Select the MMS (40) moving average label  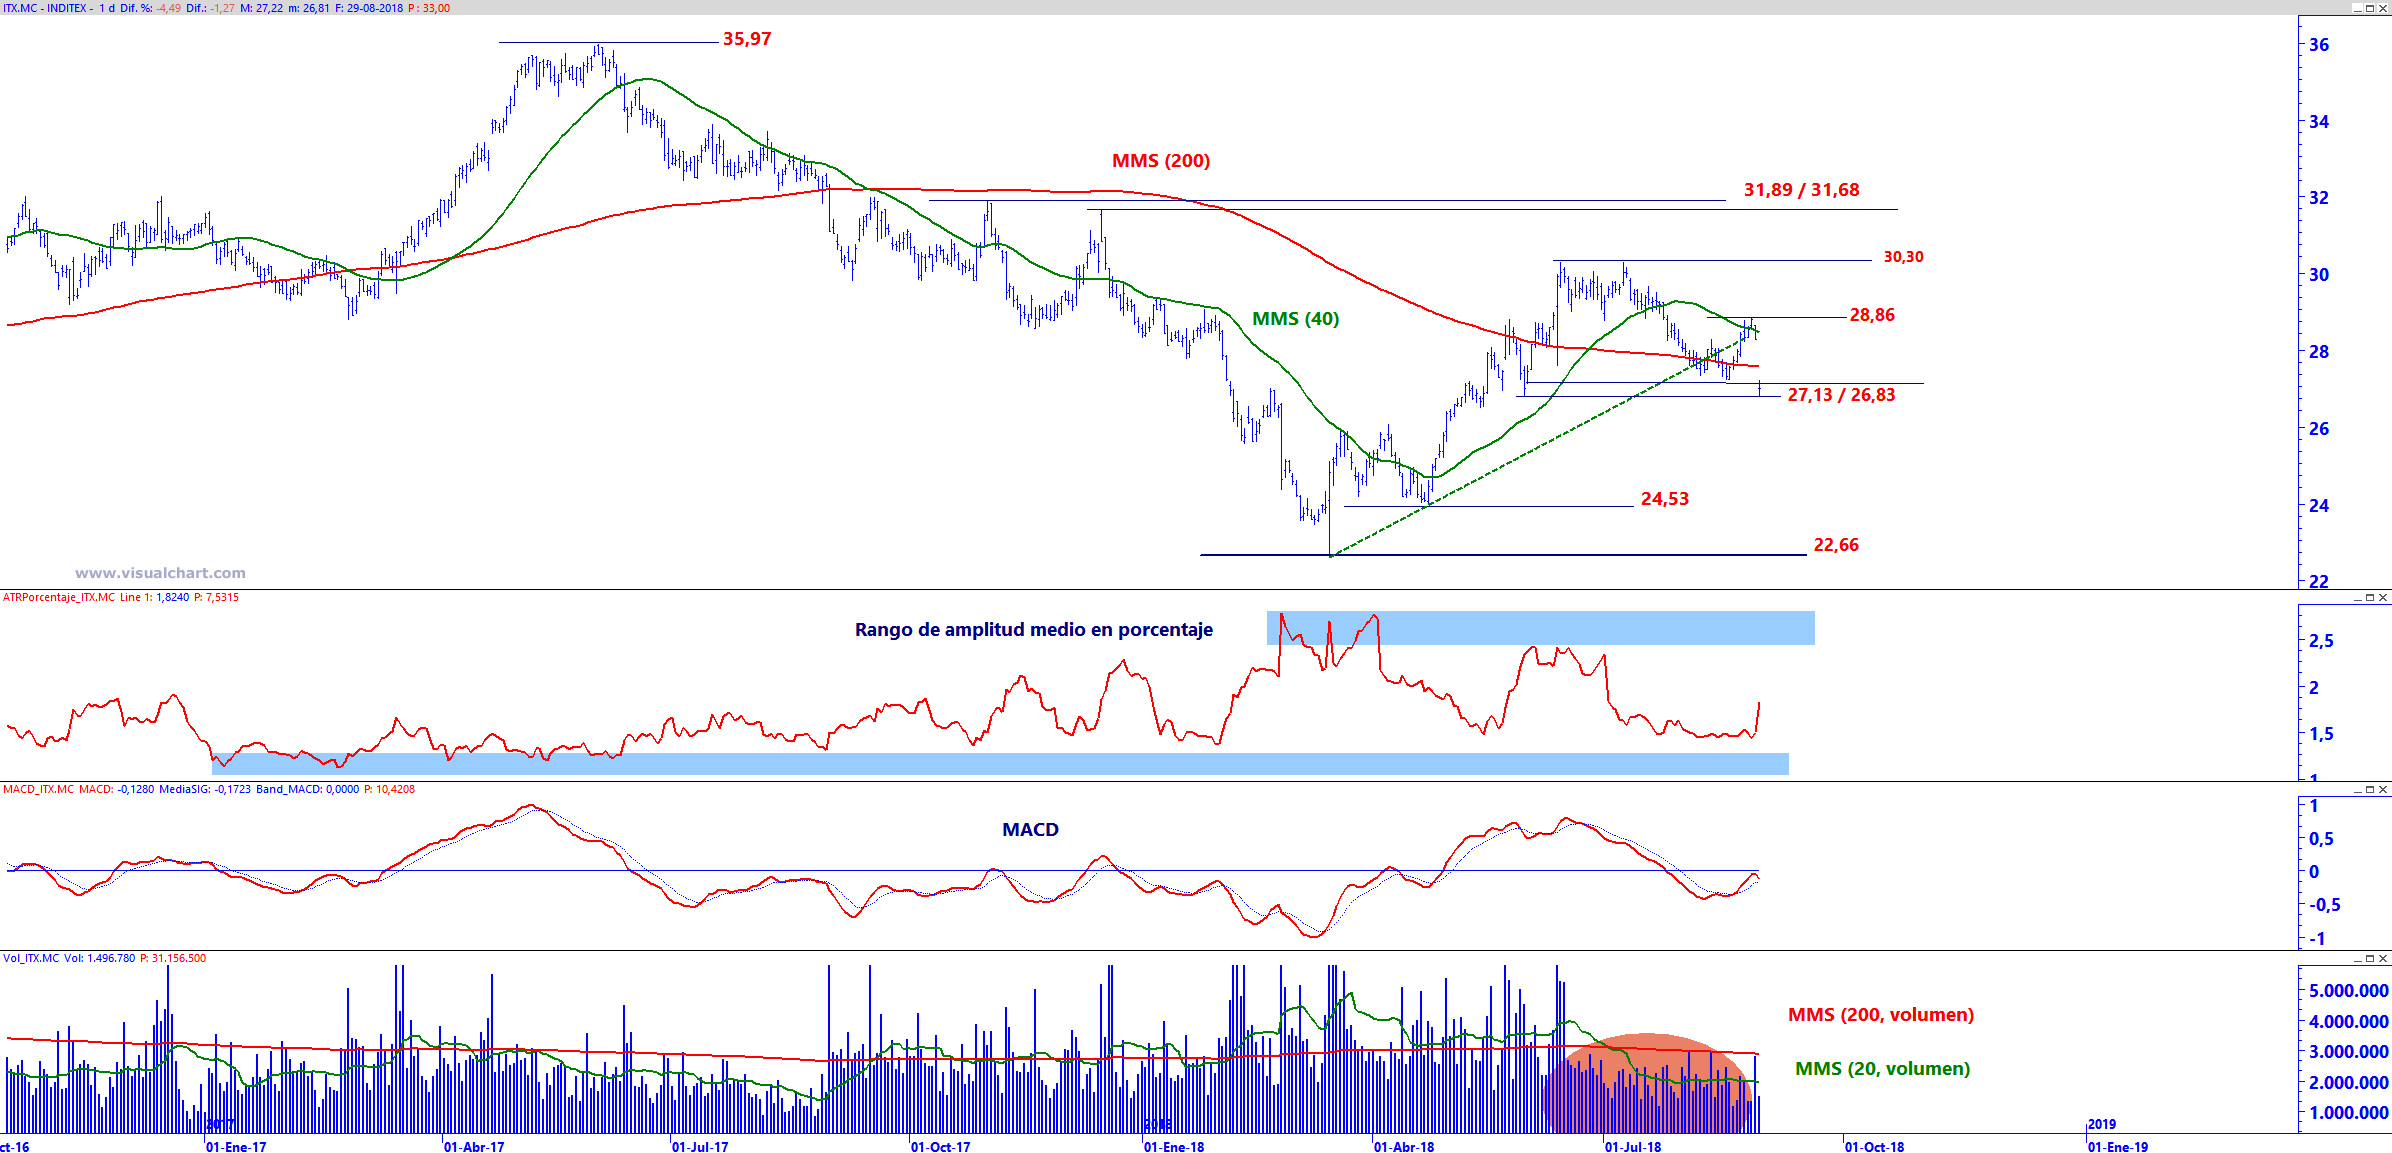(1295, 319)
